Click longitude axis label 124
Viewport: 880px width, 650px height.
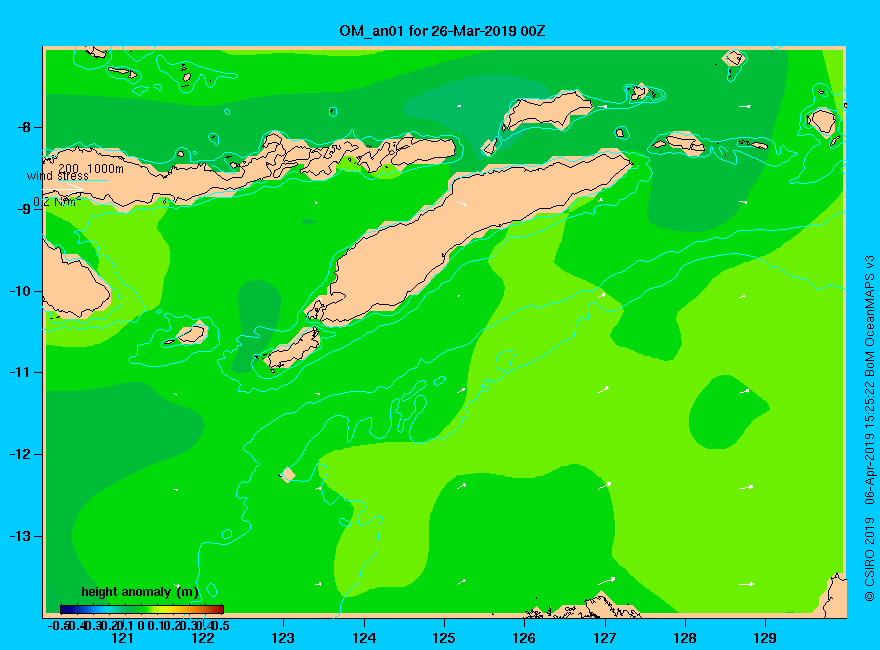click(364, 638)
